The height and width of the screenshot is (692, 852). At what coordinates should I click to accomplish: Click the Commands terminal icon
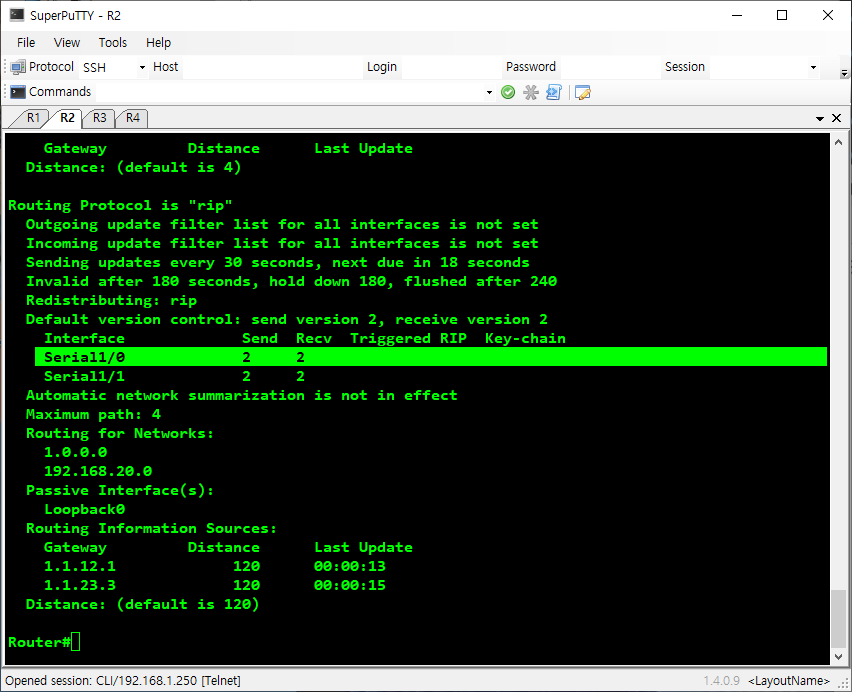(x=18, y=92)
